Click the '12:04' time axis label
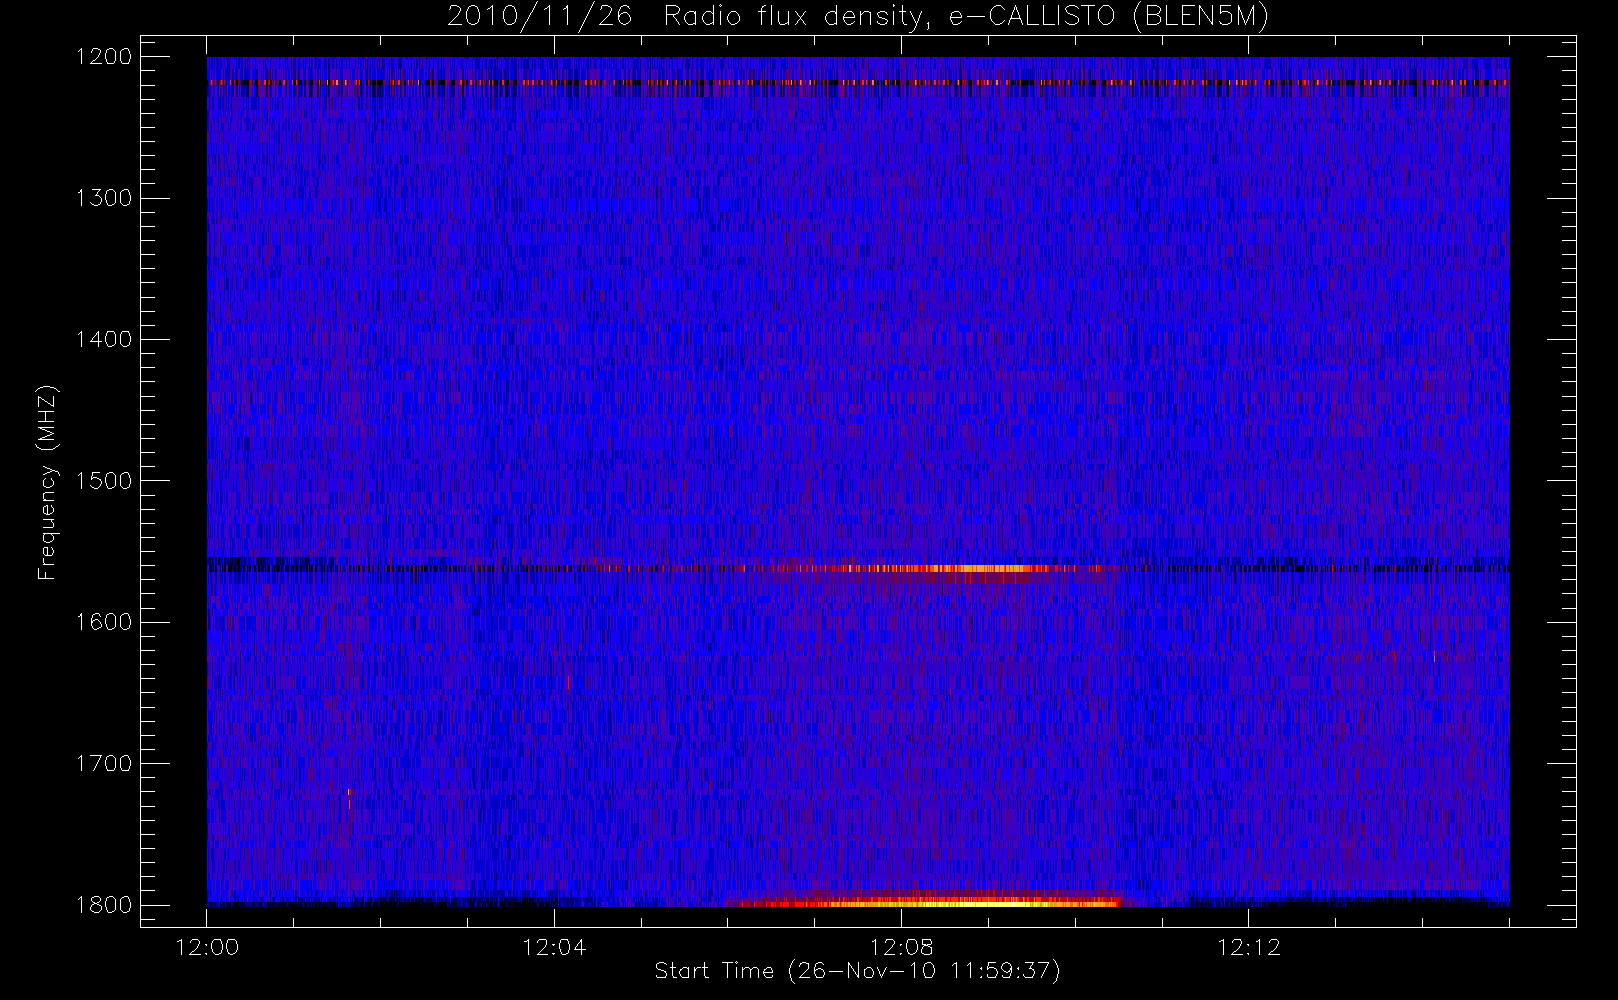Image resolution: width=1618 pixels, height=1000 pixels. tap(554, 947)
